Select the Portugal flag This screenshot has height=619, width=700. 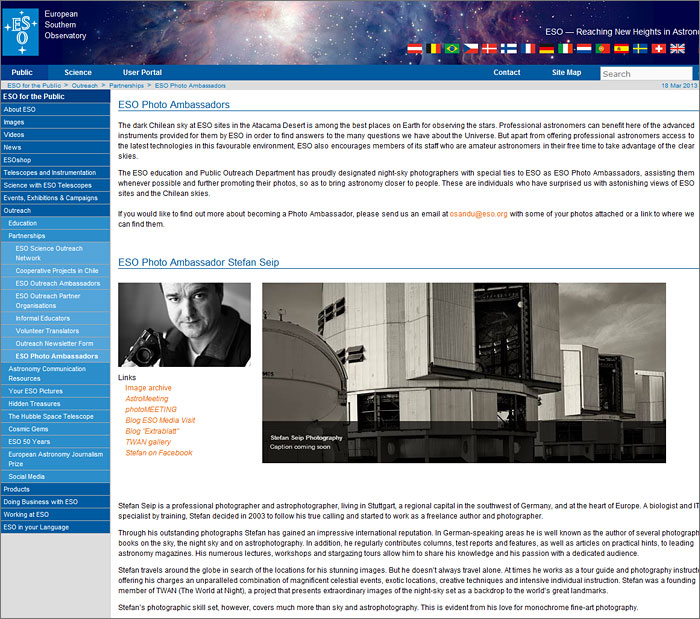603,49
